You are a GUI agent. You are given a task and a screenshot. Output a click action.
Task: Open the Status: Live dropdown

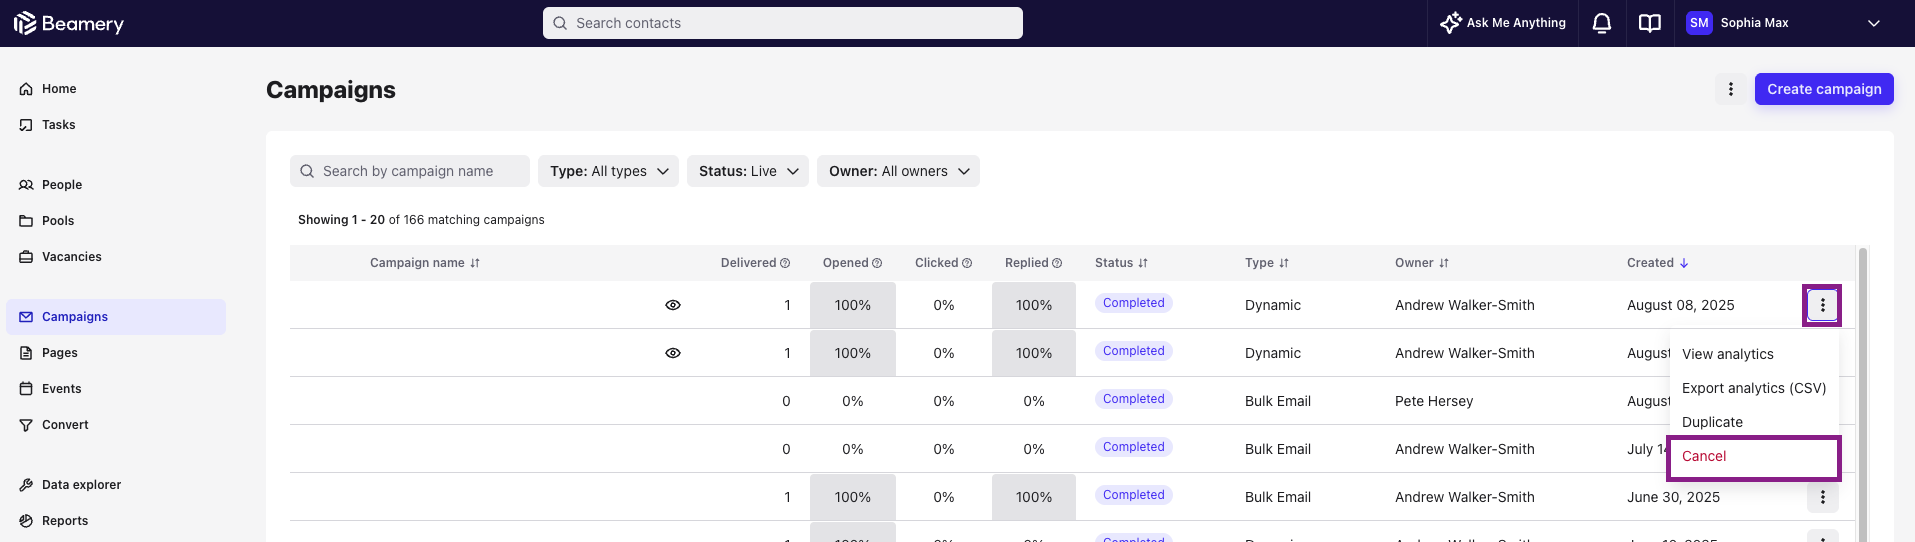coord(748,171)
